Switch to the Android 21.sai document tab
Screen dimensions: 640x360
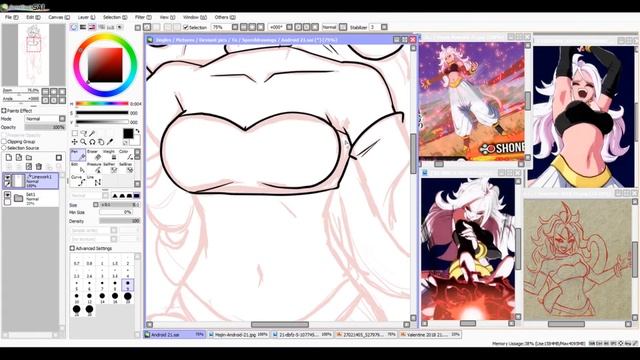point(174,334)
